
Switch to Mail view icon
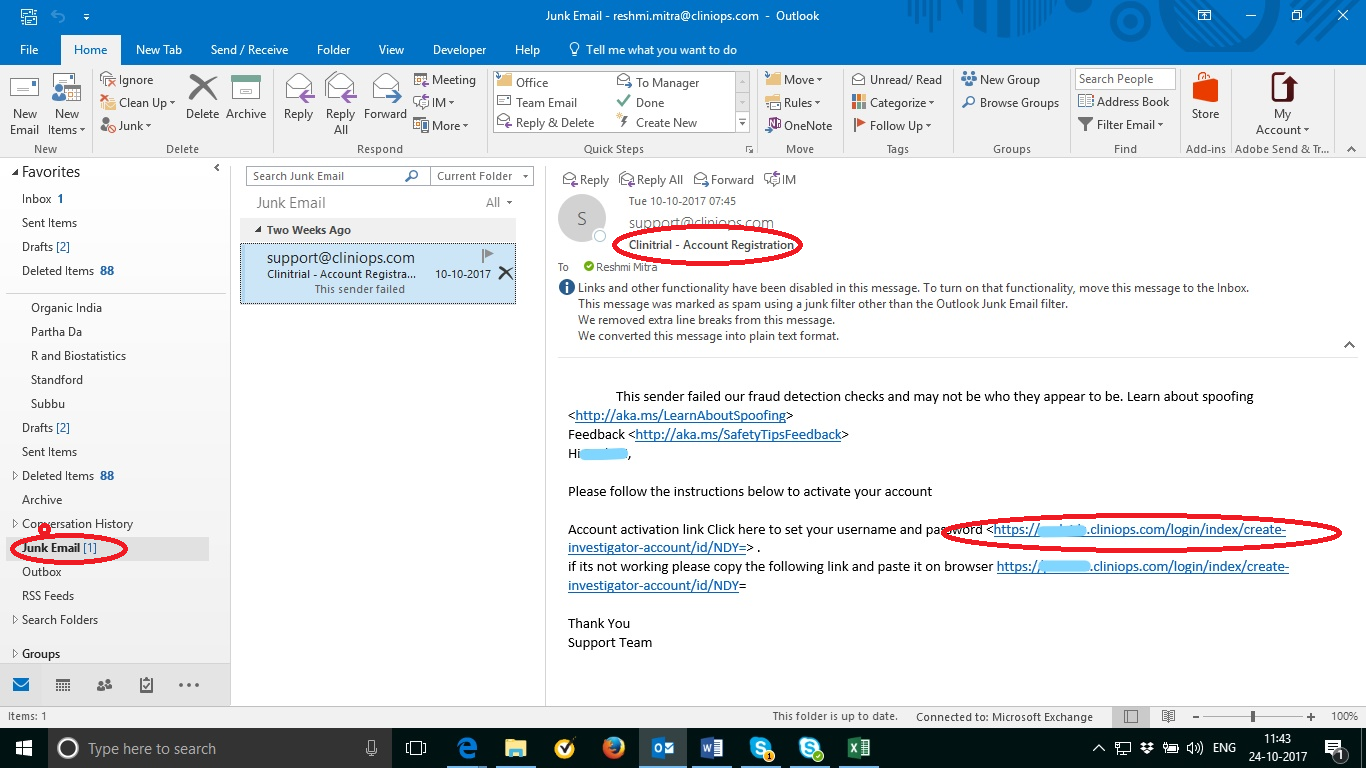coord(21,685)
